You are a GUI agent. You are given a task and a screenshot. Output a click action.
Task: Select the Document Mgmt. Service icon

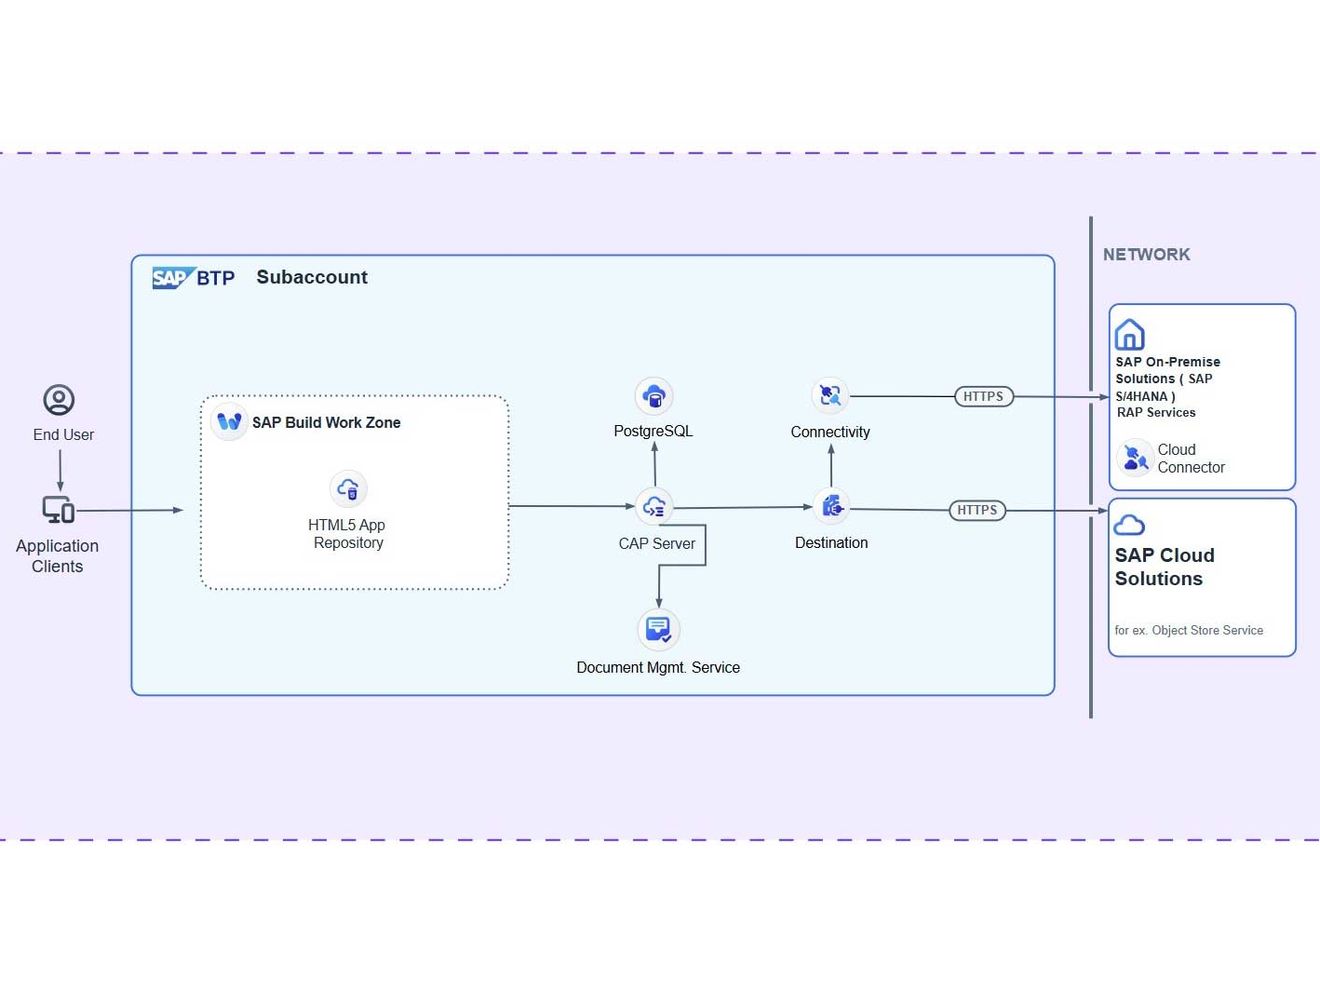pos(658,629)
